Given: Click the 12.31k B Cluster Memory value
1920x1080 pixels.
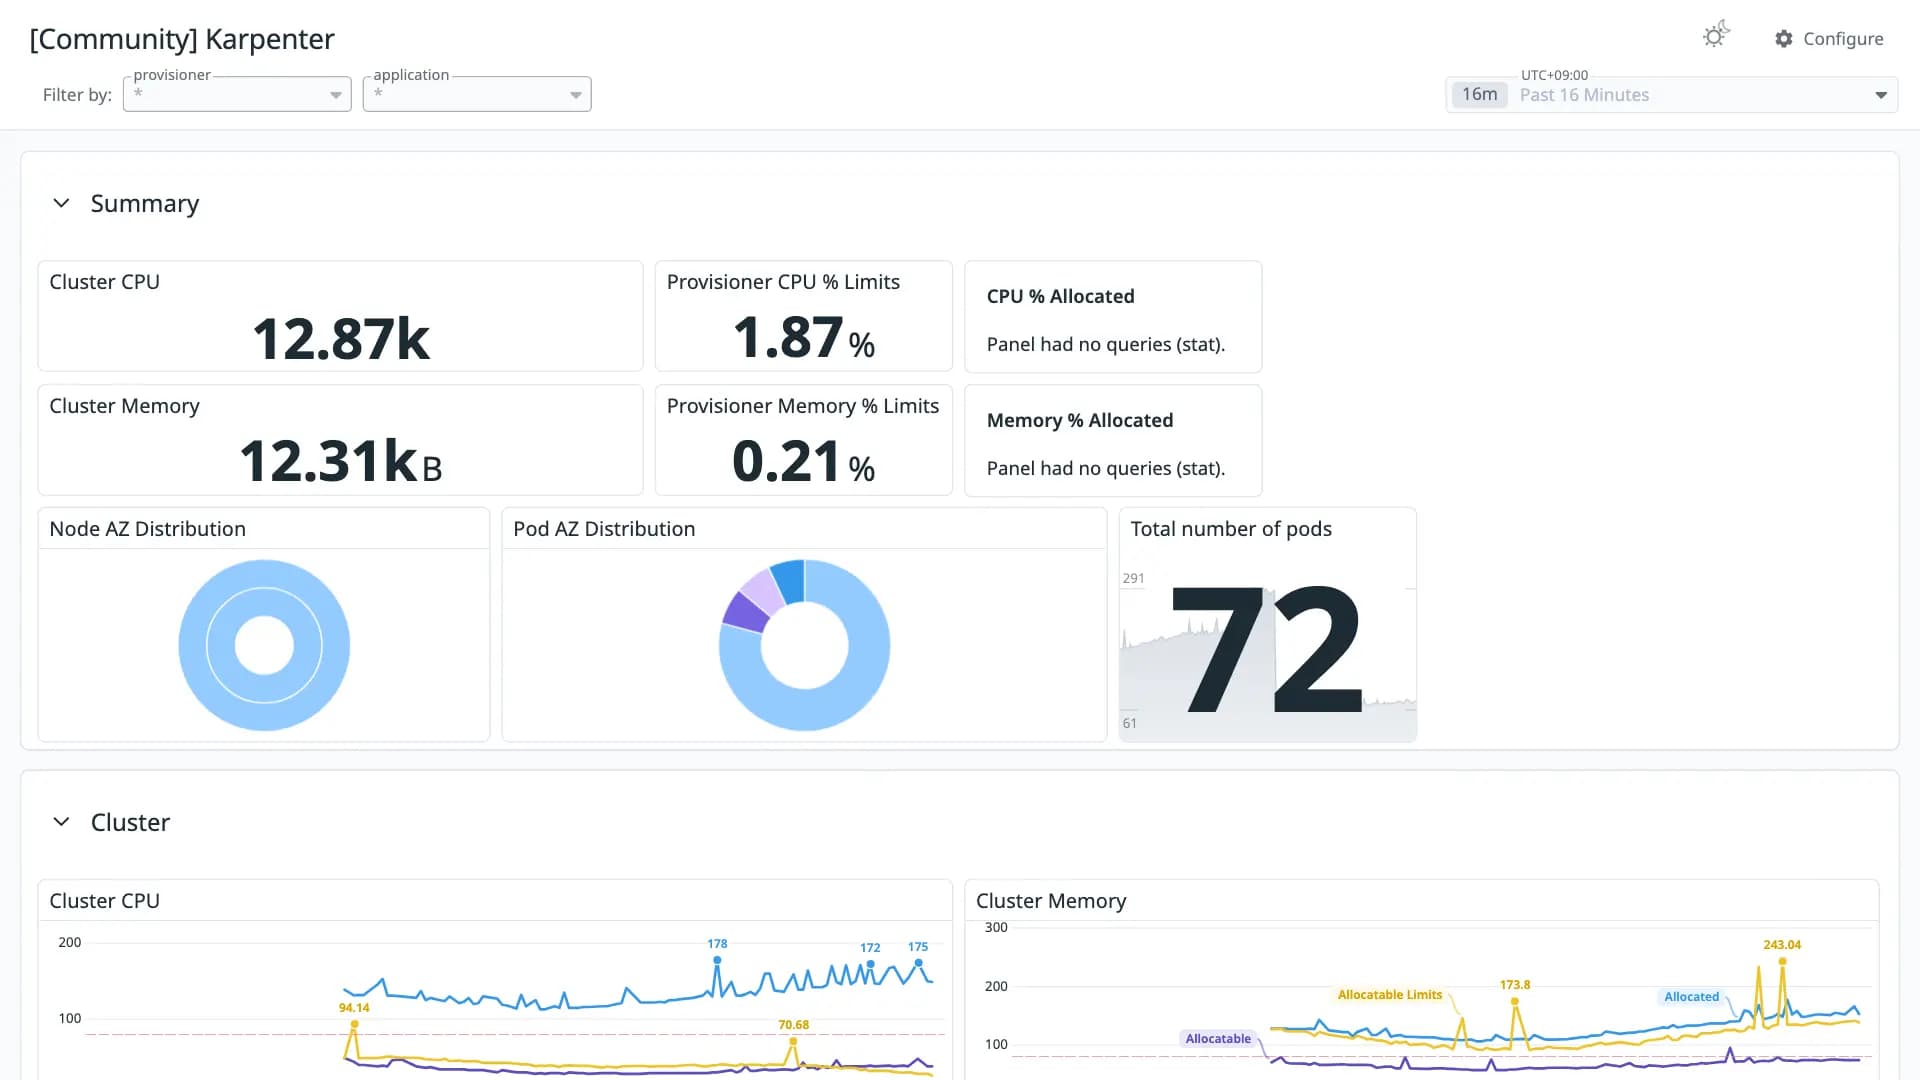Looking at the screenshot, I should tap(341, 461).
